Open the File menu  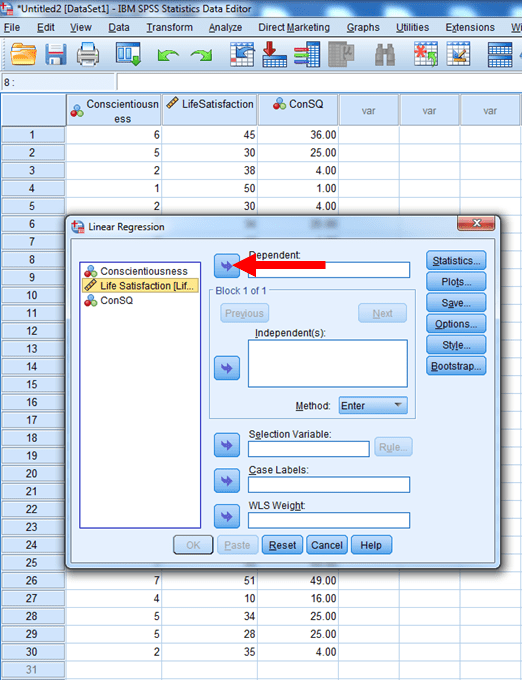(12, 27)
